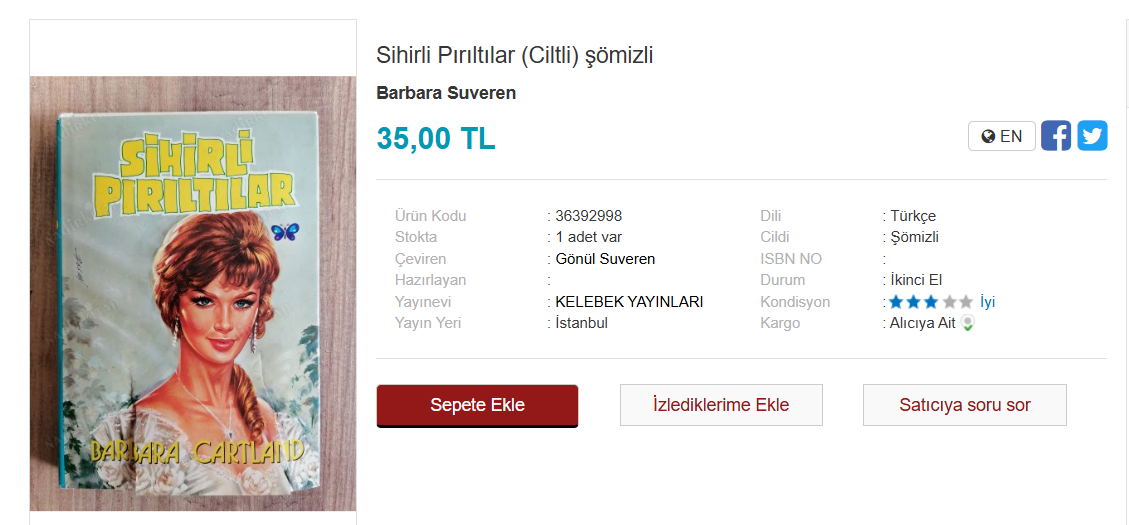The image size is (1129, 525).
Task: Click the Sihirli Pırıltılar (Ciltli) title
Action: point(515,55)
